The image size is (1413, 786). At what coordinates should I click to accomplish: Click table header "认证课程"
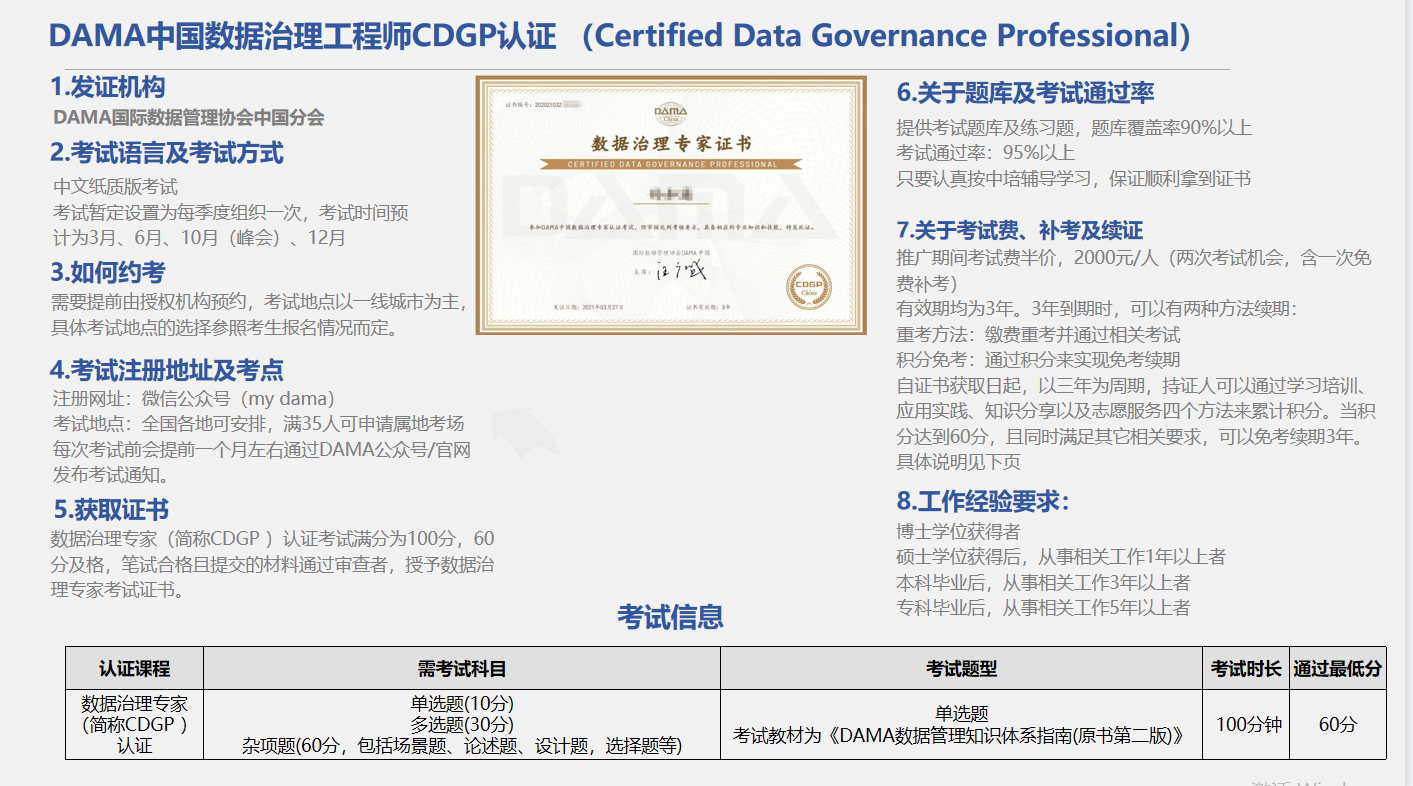coord(134,669)
